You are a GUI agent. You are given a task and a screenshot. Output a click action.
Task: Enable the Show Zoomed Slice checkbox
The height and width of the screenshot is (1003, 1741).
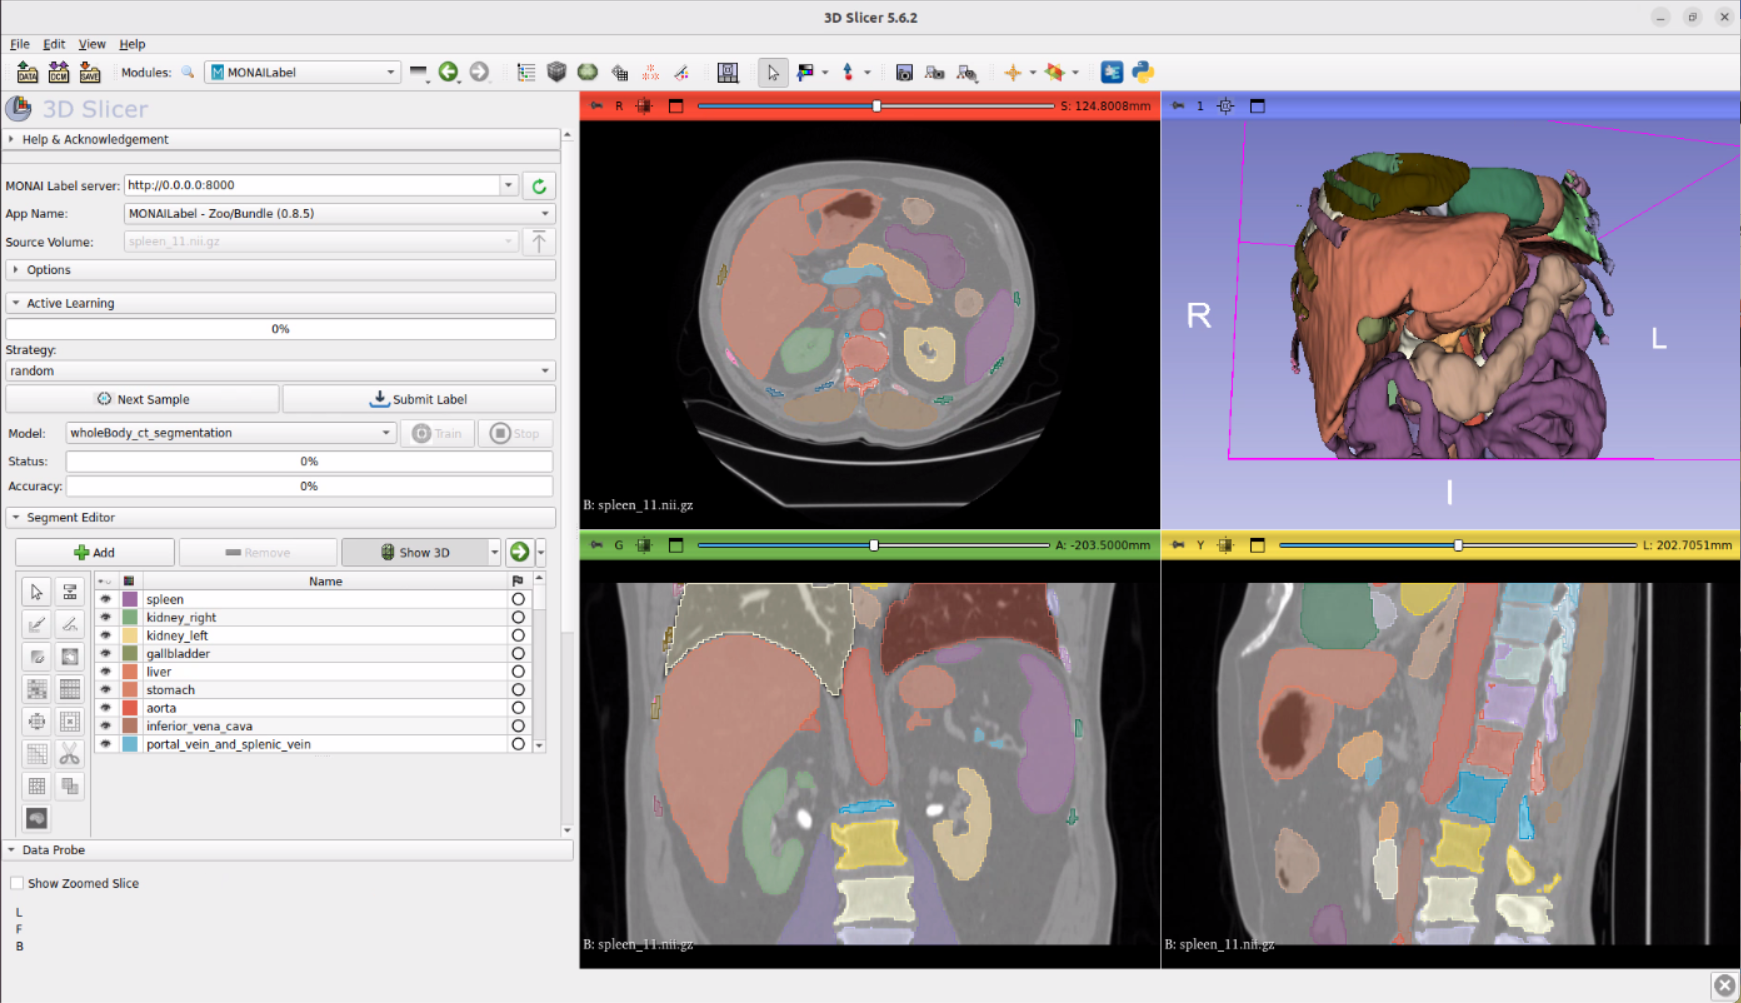point(17,883)
